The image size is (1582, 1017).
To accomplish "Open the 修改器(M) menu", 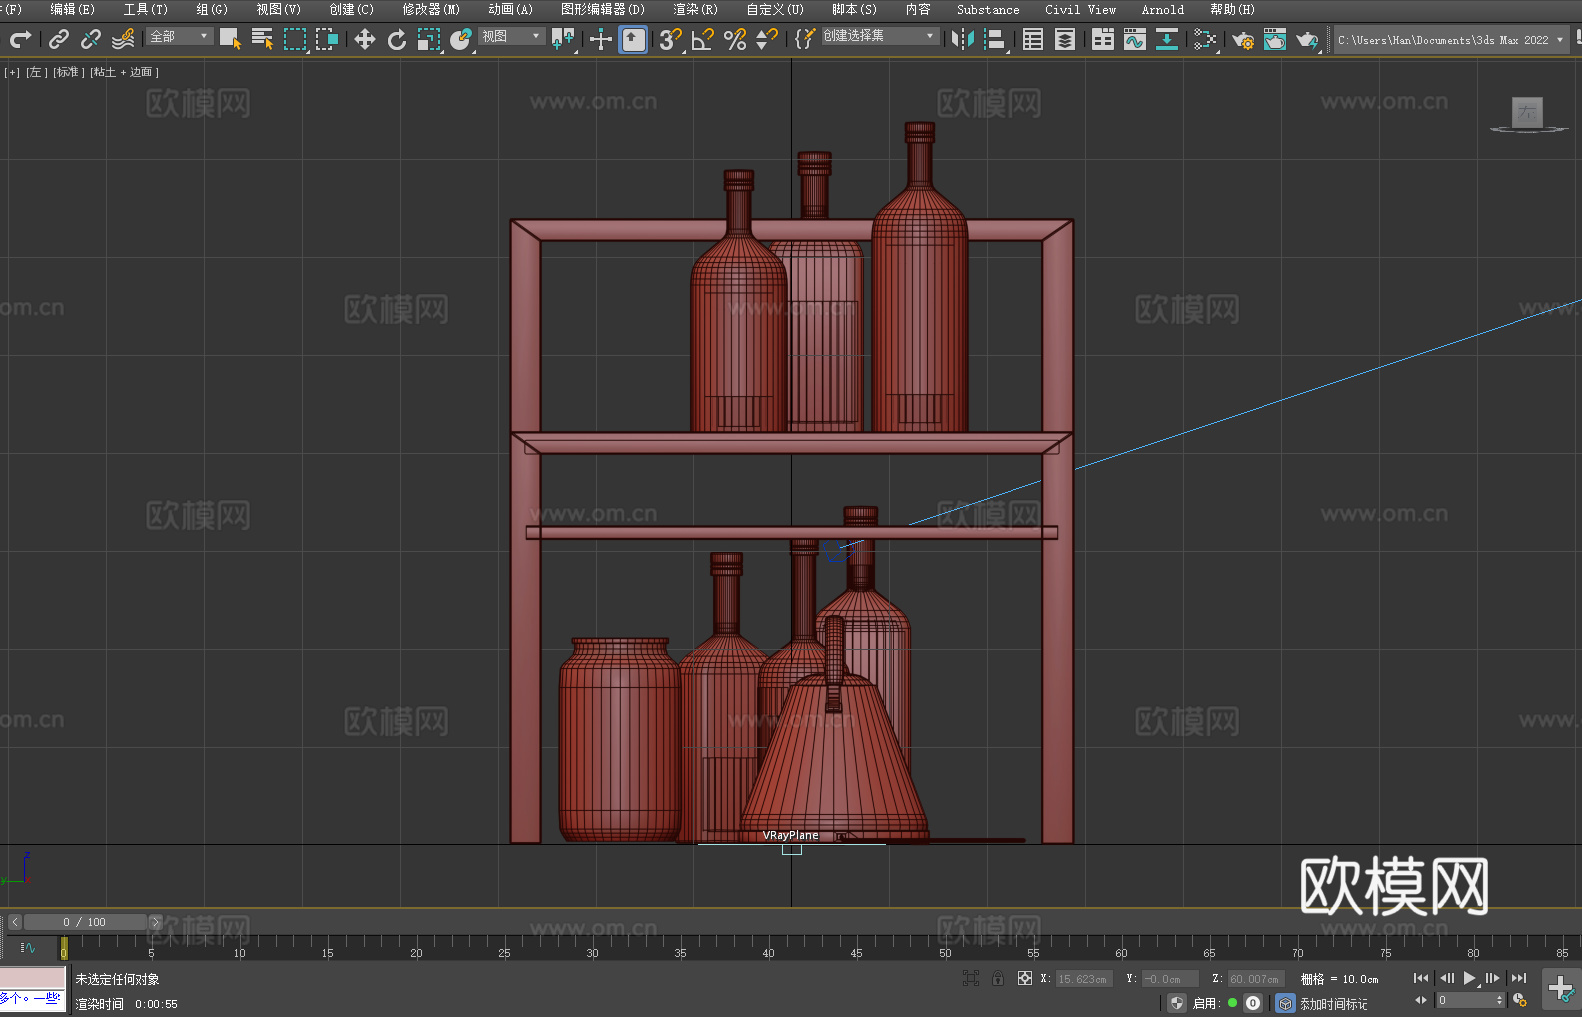I will point(431,9).
